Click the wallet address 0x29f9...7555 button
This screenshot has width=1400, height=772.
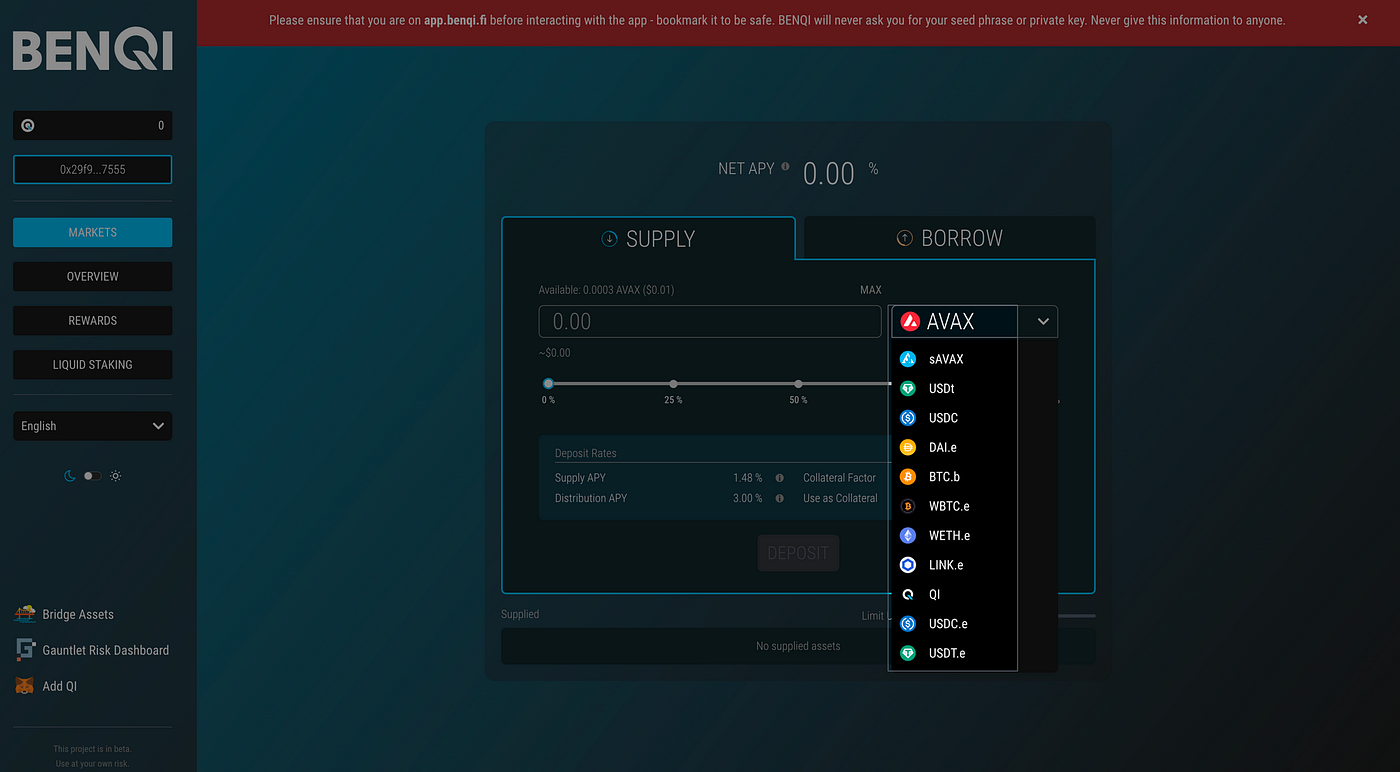(92, 169)
